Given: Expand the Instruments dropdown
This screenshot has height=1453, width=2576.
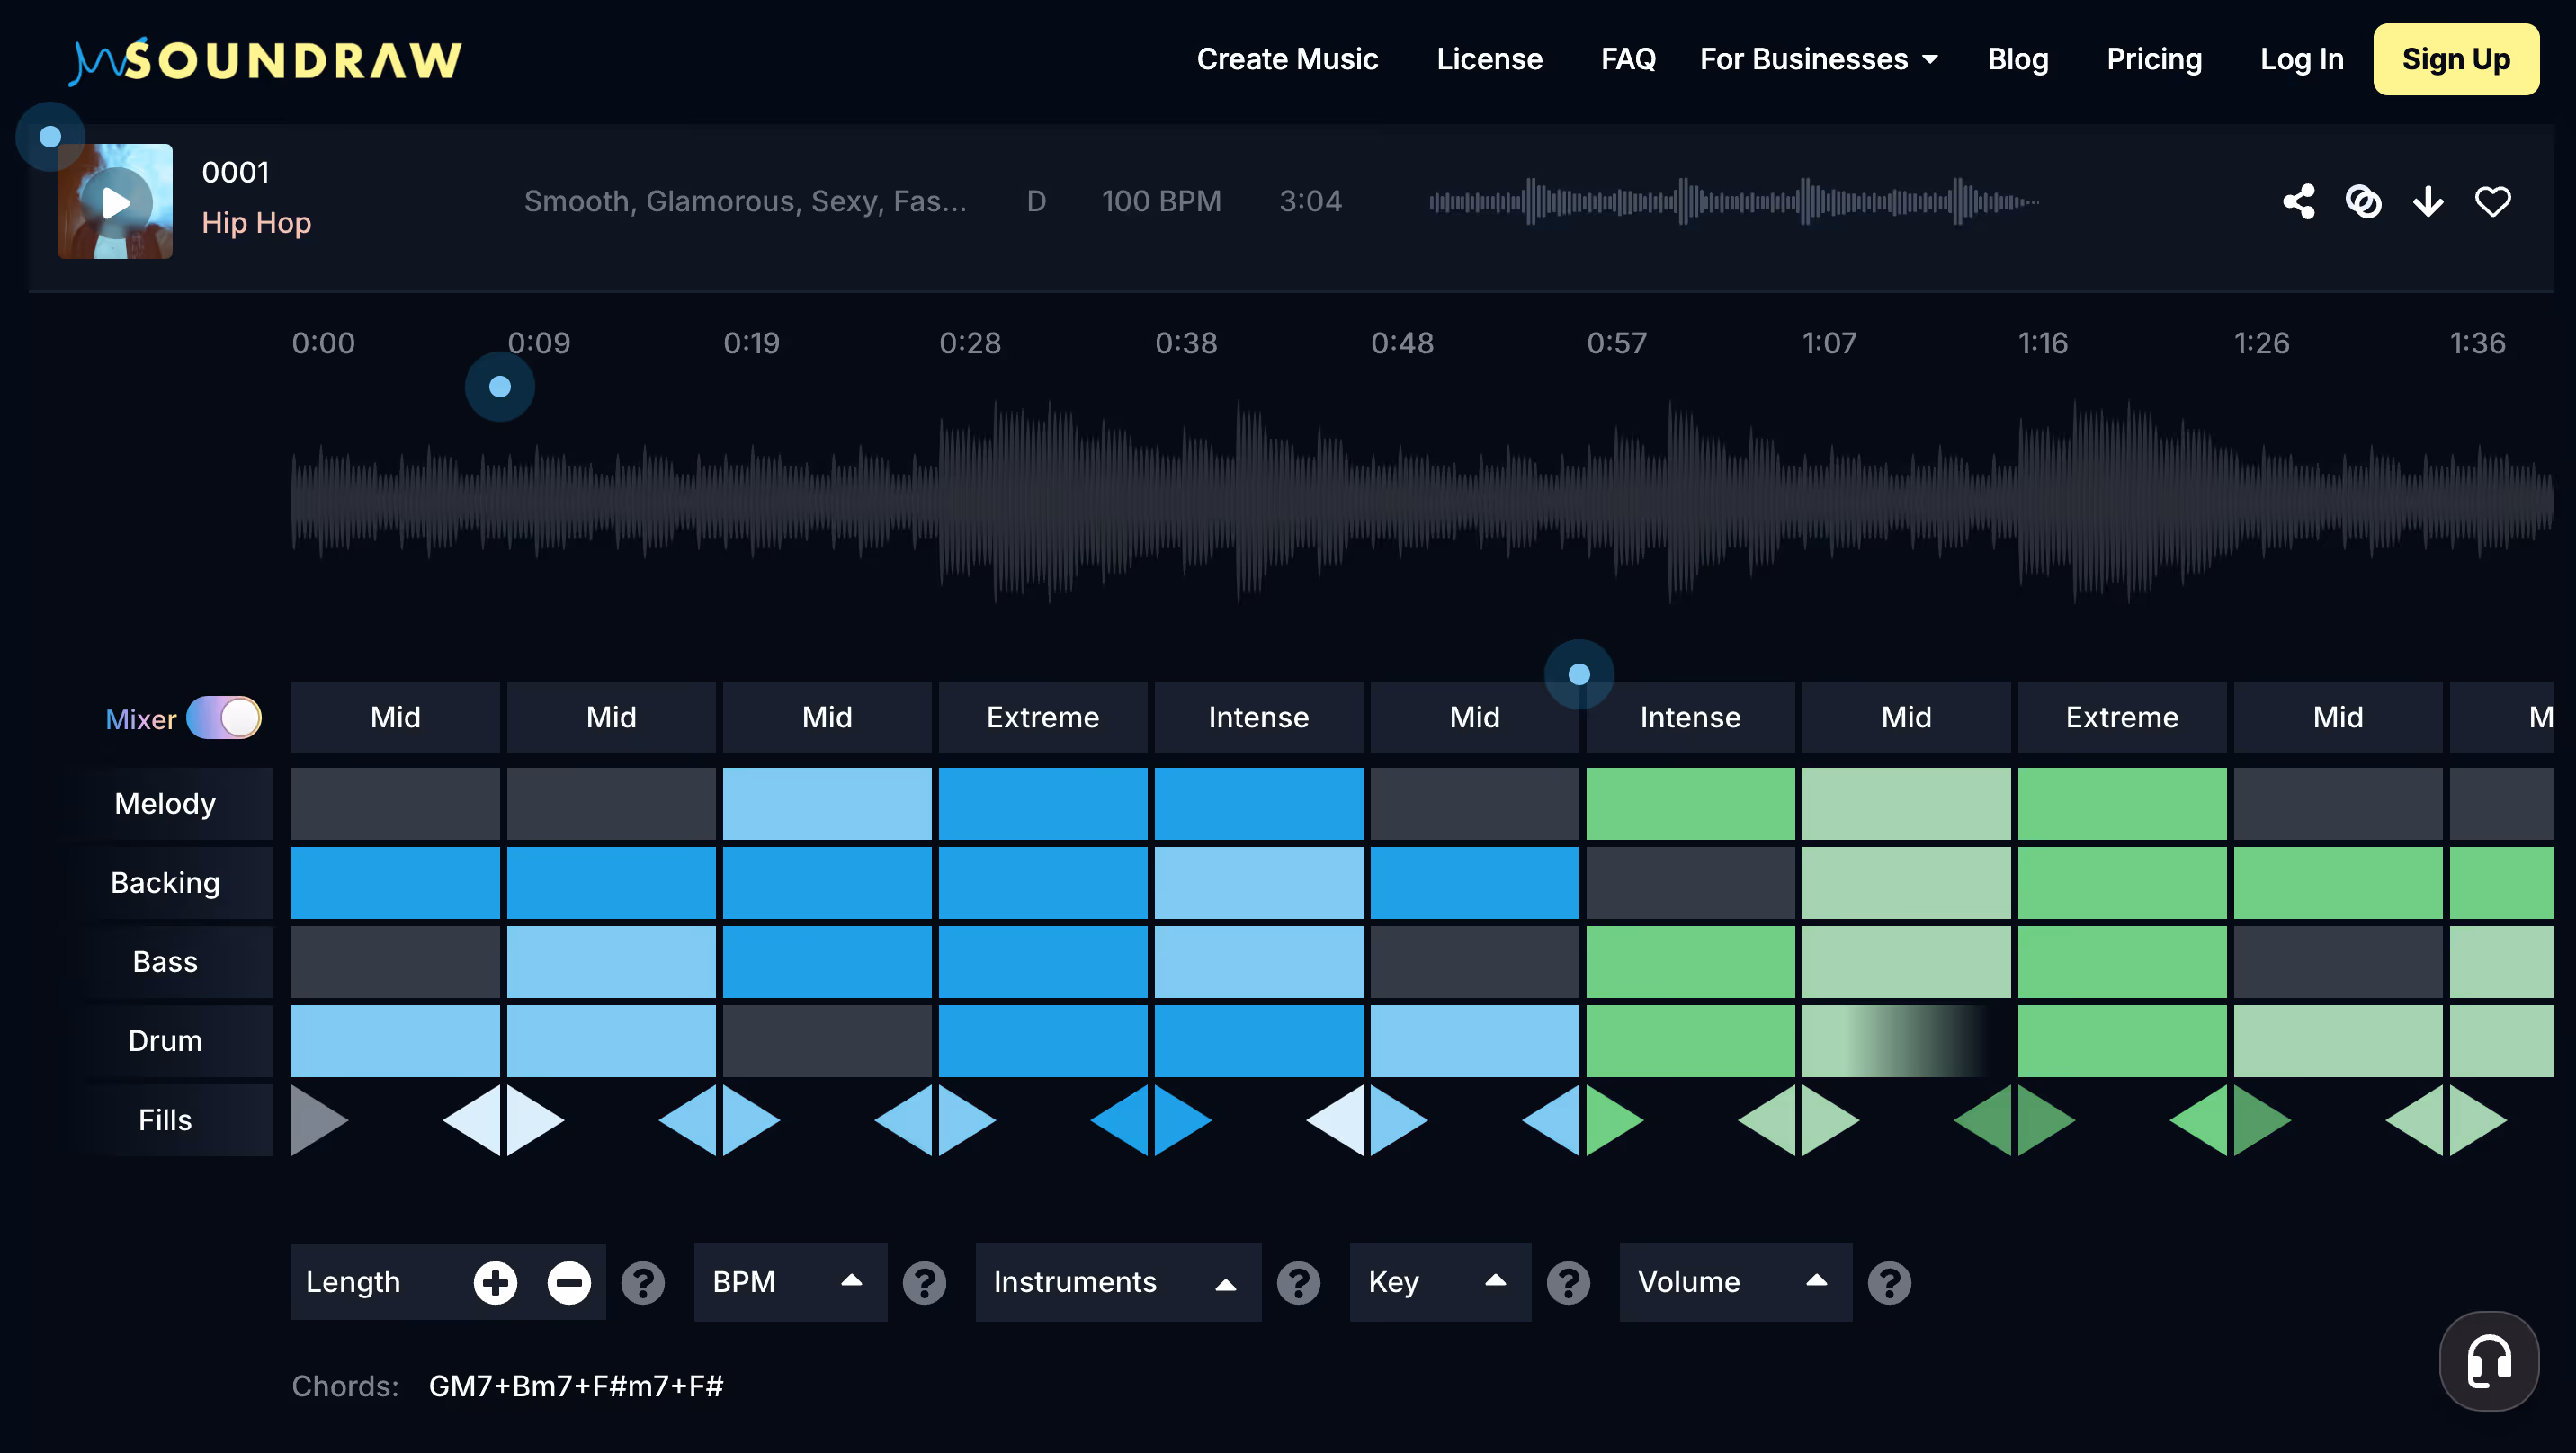Looking at the screenshot, I should 1118,1282.
